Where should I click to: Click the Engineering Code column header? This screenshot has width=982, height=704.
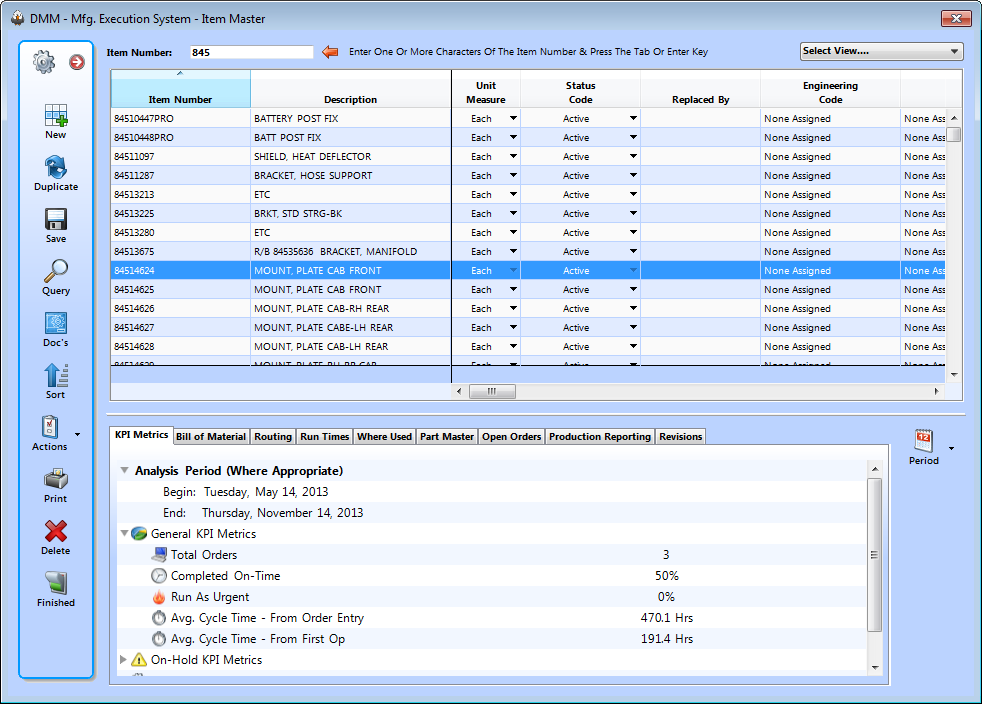click(x=830, y=89)
